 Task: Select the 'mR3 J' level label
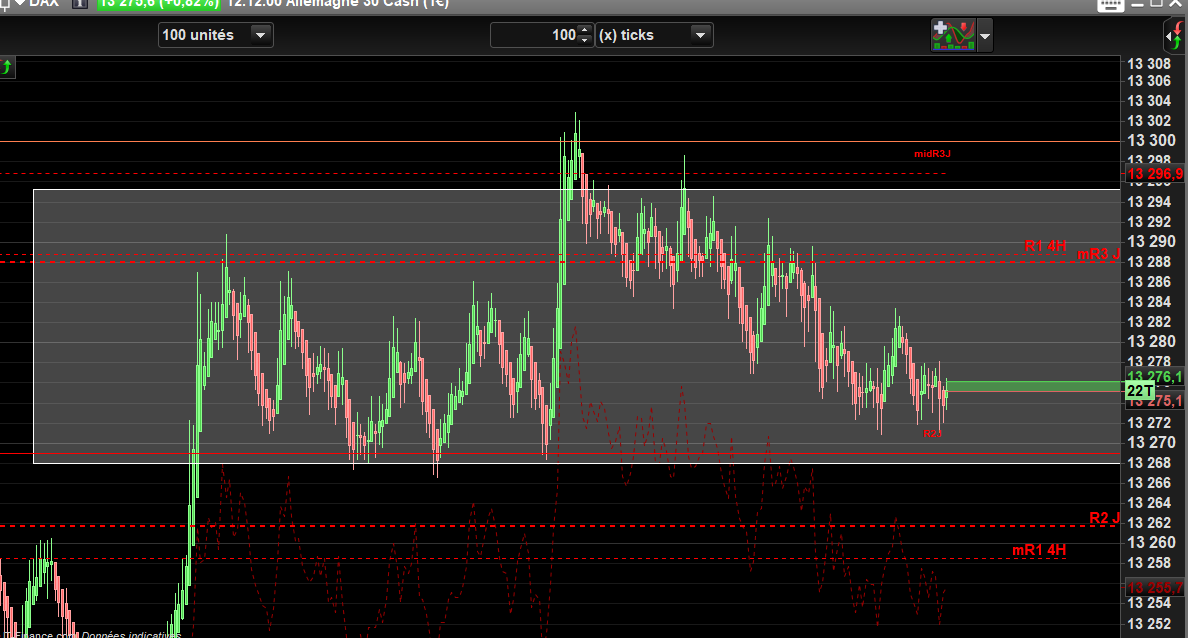click(x=1098, y=254)
